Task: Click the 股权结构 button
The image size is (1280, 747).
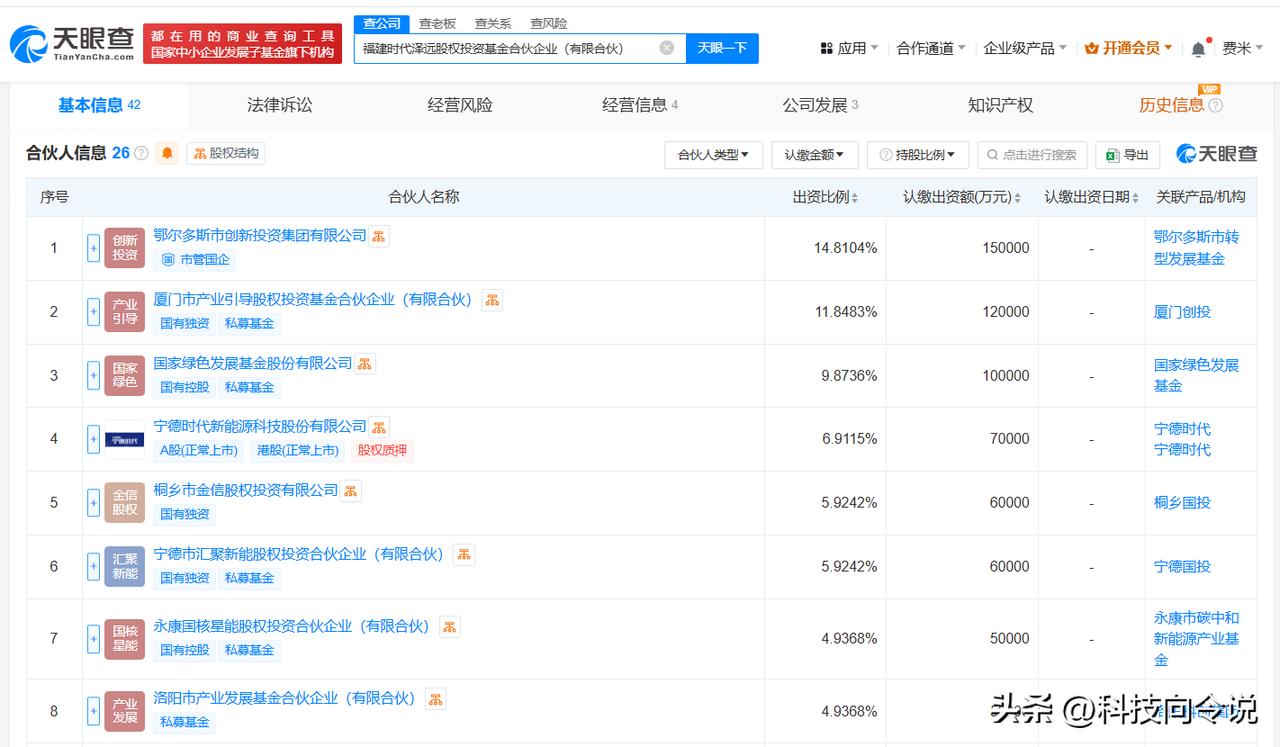Action: 226,153
